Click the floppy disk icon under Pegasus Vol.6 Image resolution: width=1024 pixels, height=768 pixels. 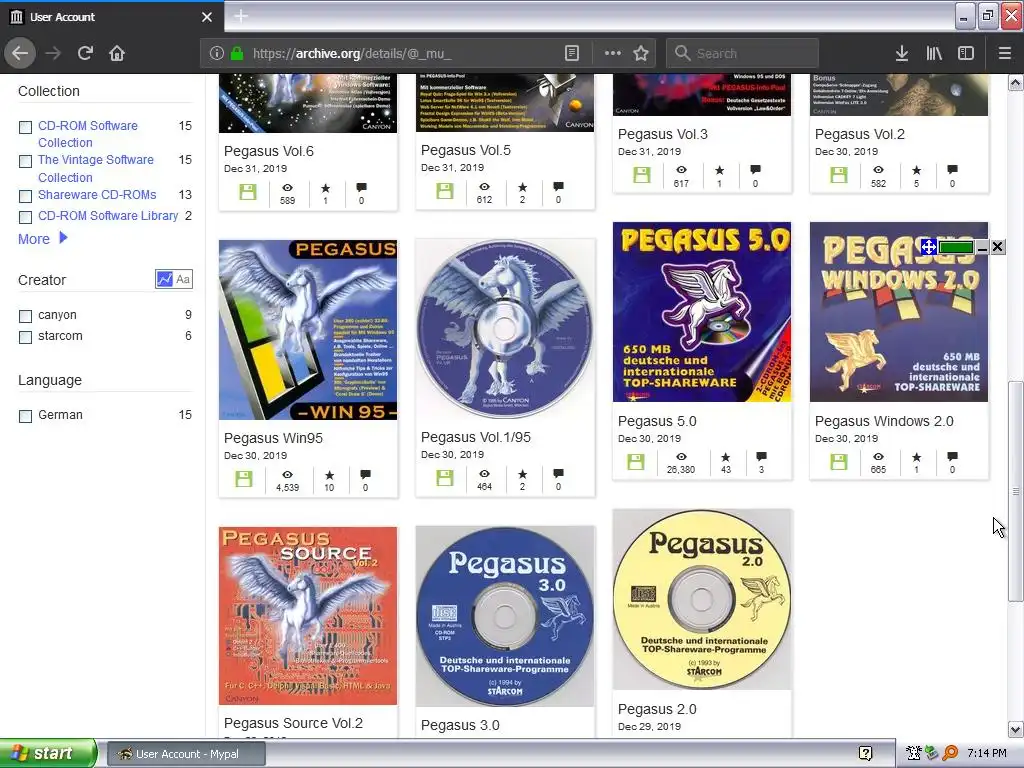[248, 192]
